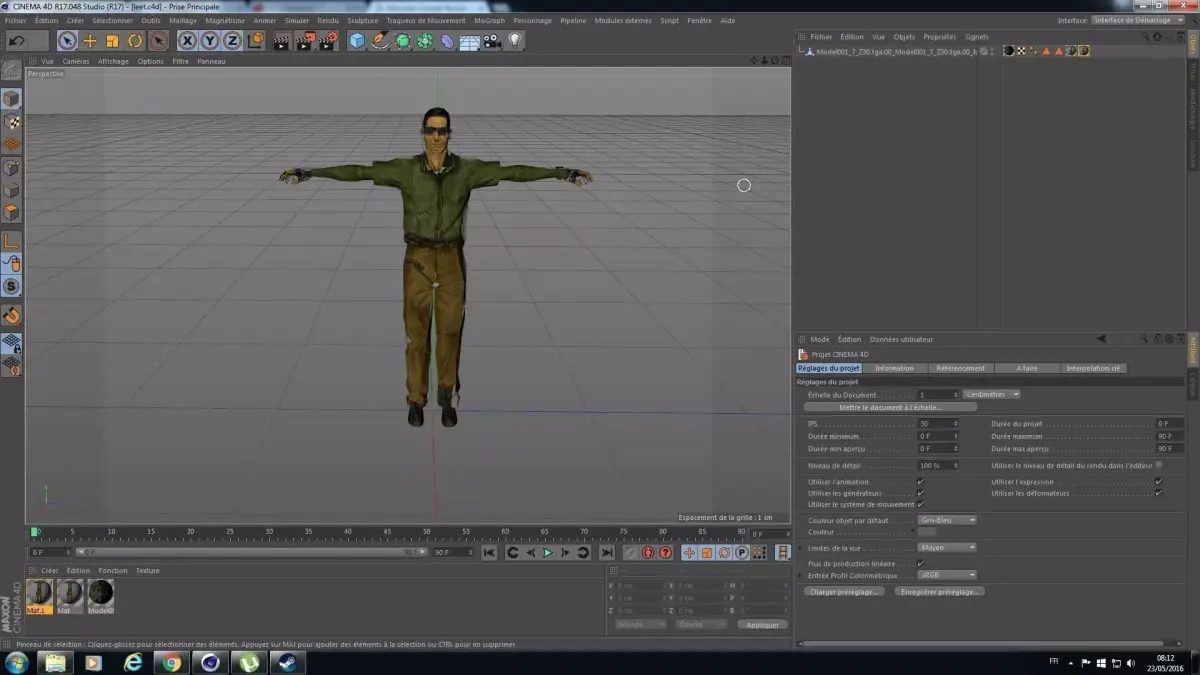
Task: Click the Charger préréglage button
Action: point(845,592)
